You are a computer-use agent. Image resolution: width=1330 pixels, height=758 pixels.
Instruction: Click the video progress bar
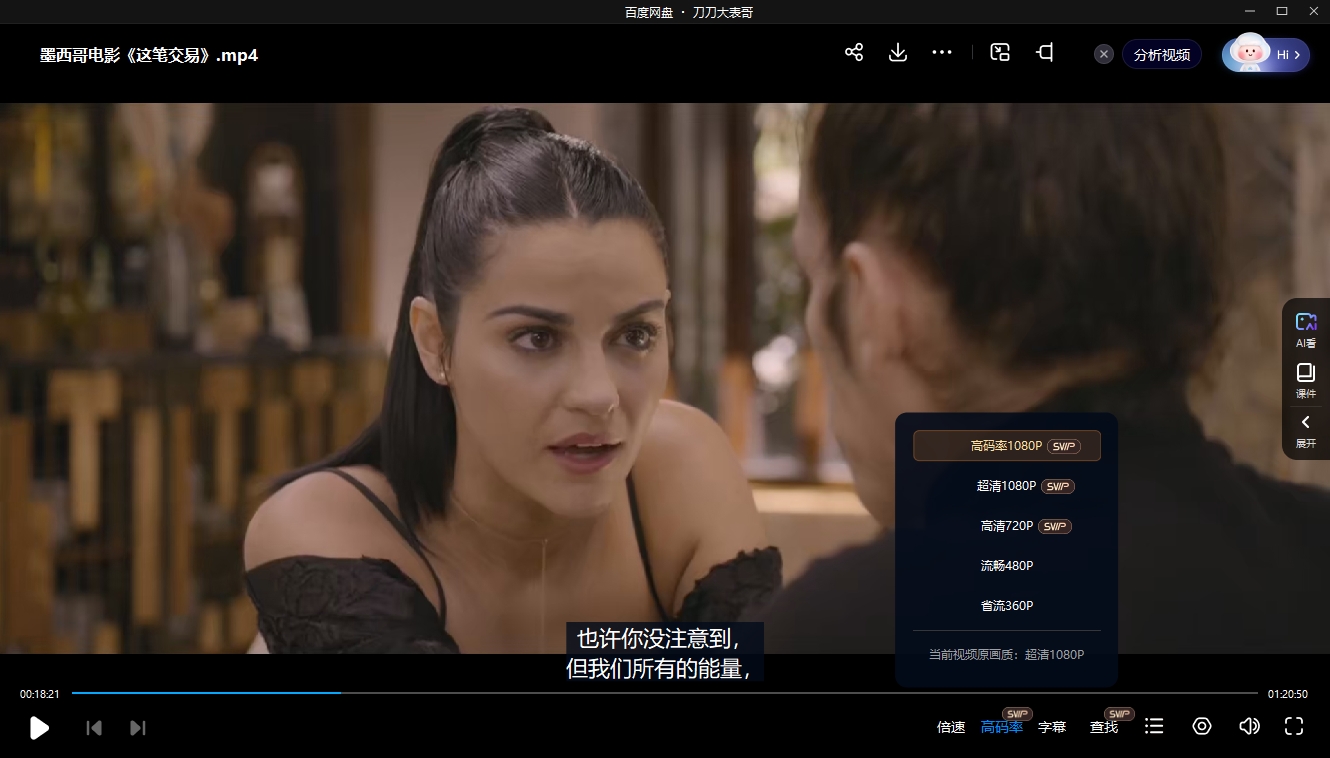click(665, 693)
